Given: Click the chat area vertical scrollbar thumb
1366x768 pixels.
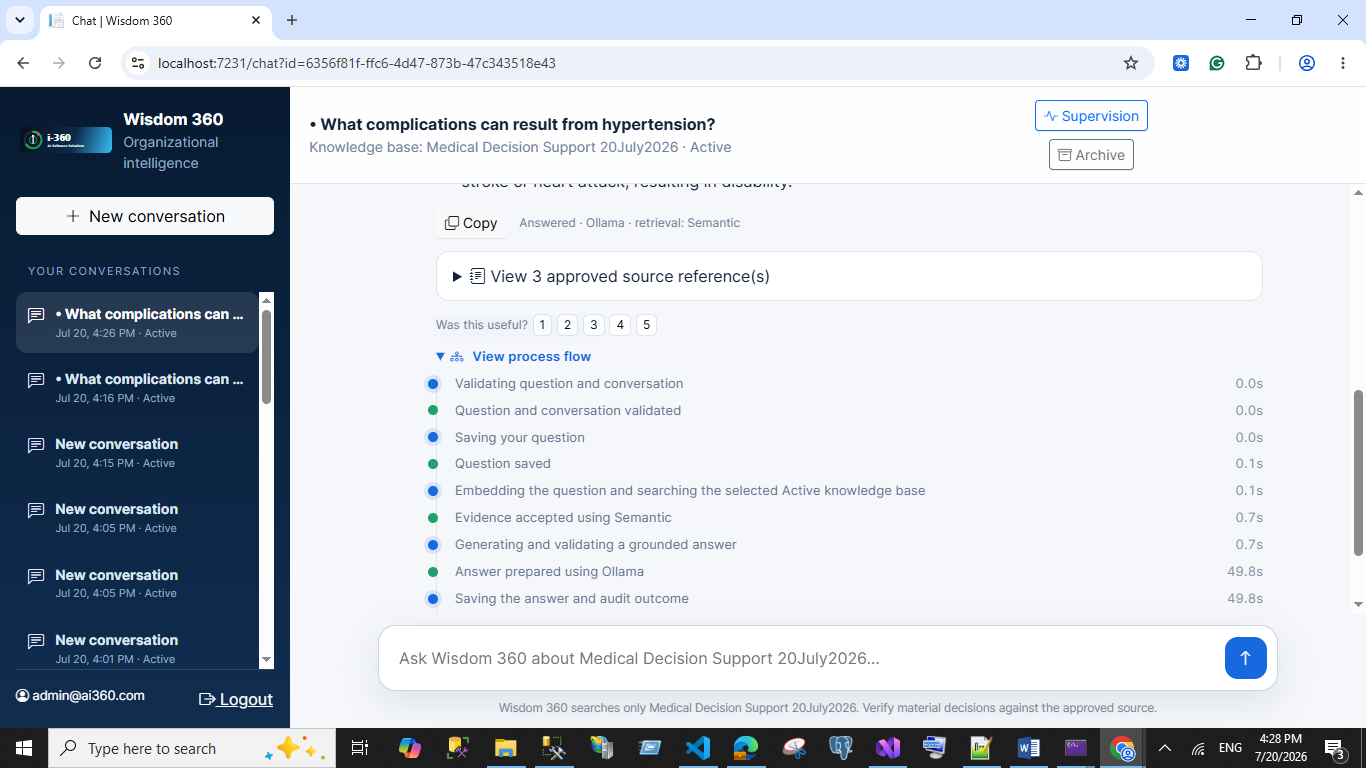Looking at the screenshot, I should 1358,472.
